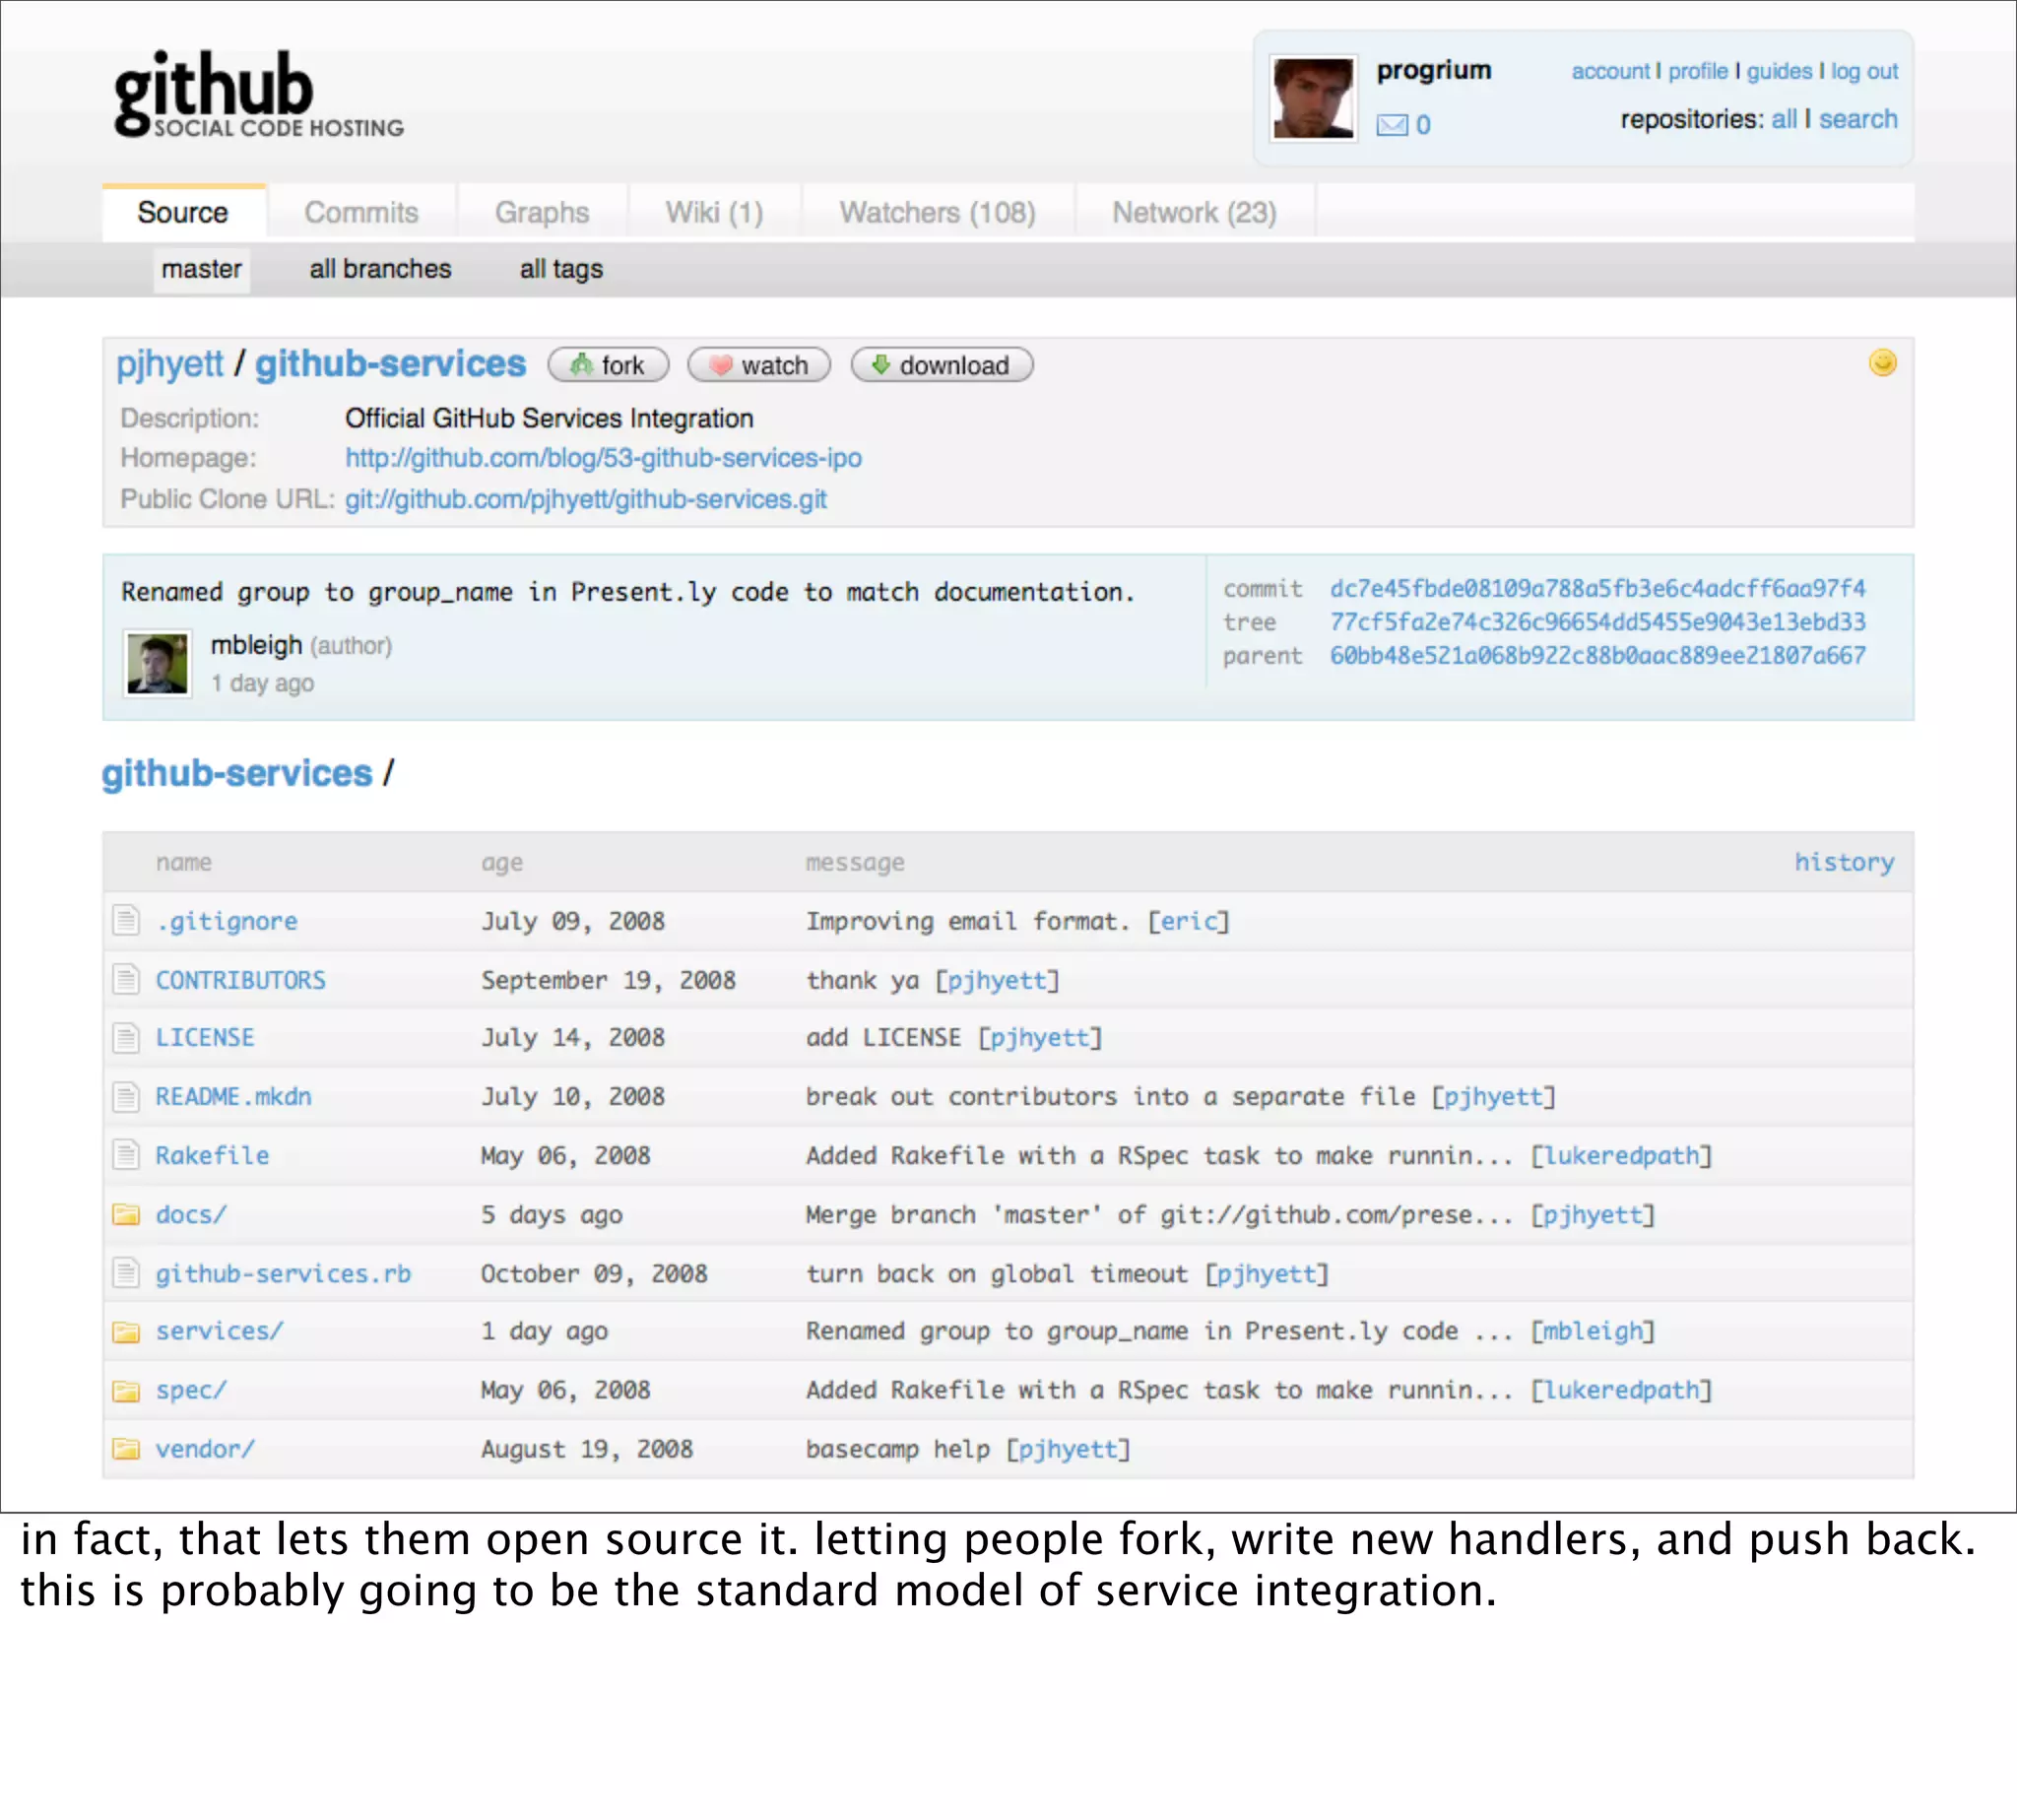Show all tags
2017x1820 pixels.
tap(561, 269)
